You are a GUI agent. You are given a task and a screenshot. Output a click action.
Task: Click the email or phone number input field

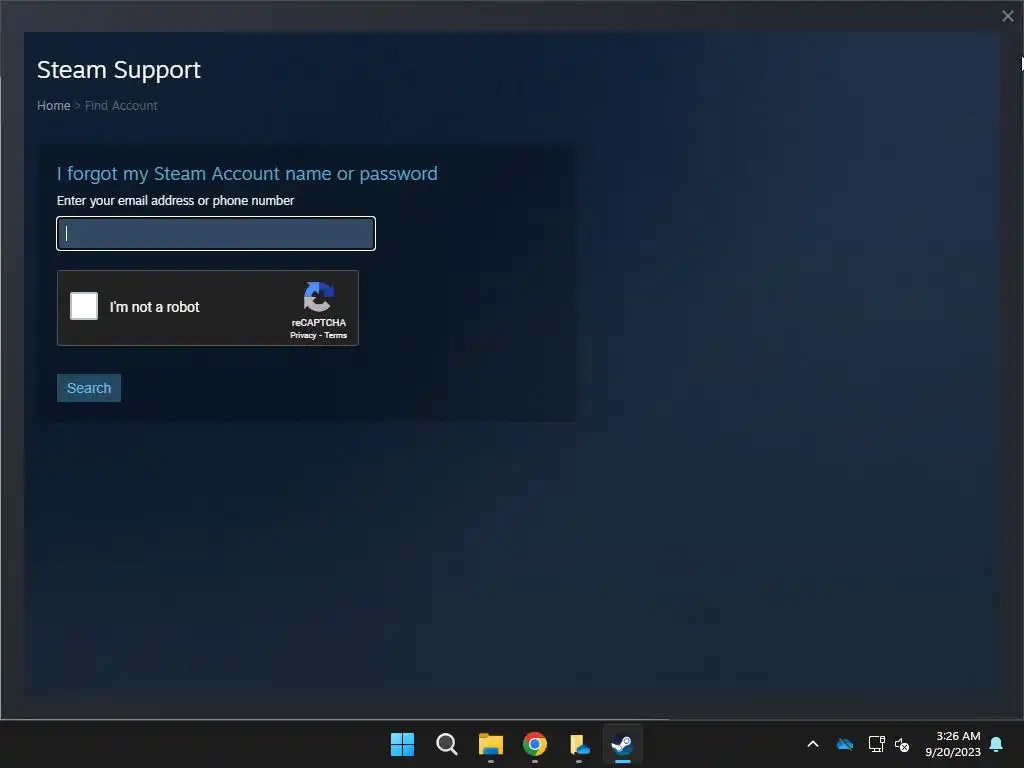[216, 233]
